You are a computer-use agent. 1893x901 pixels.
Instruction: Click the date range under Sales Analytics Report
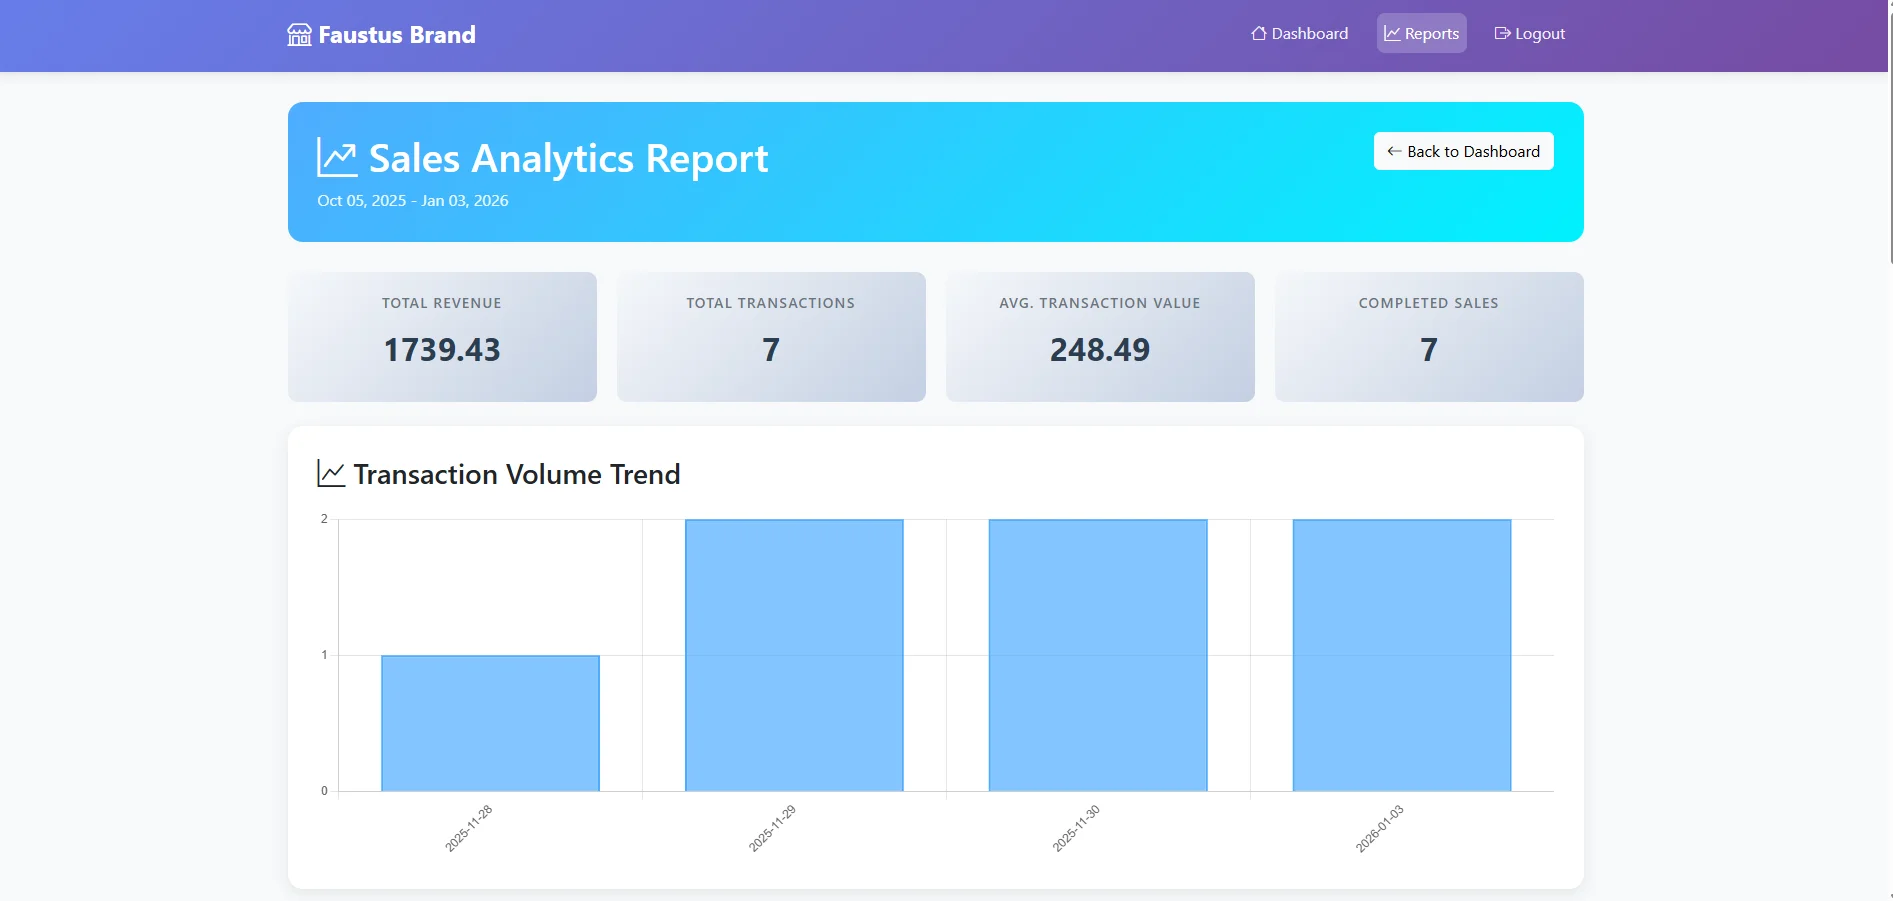[x=413, y=200]
